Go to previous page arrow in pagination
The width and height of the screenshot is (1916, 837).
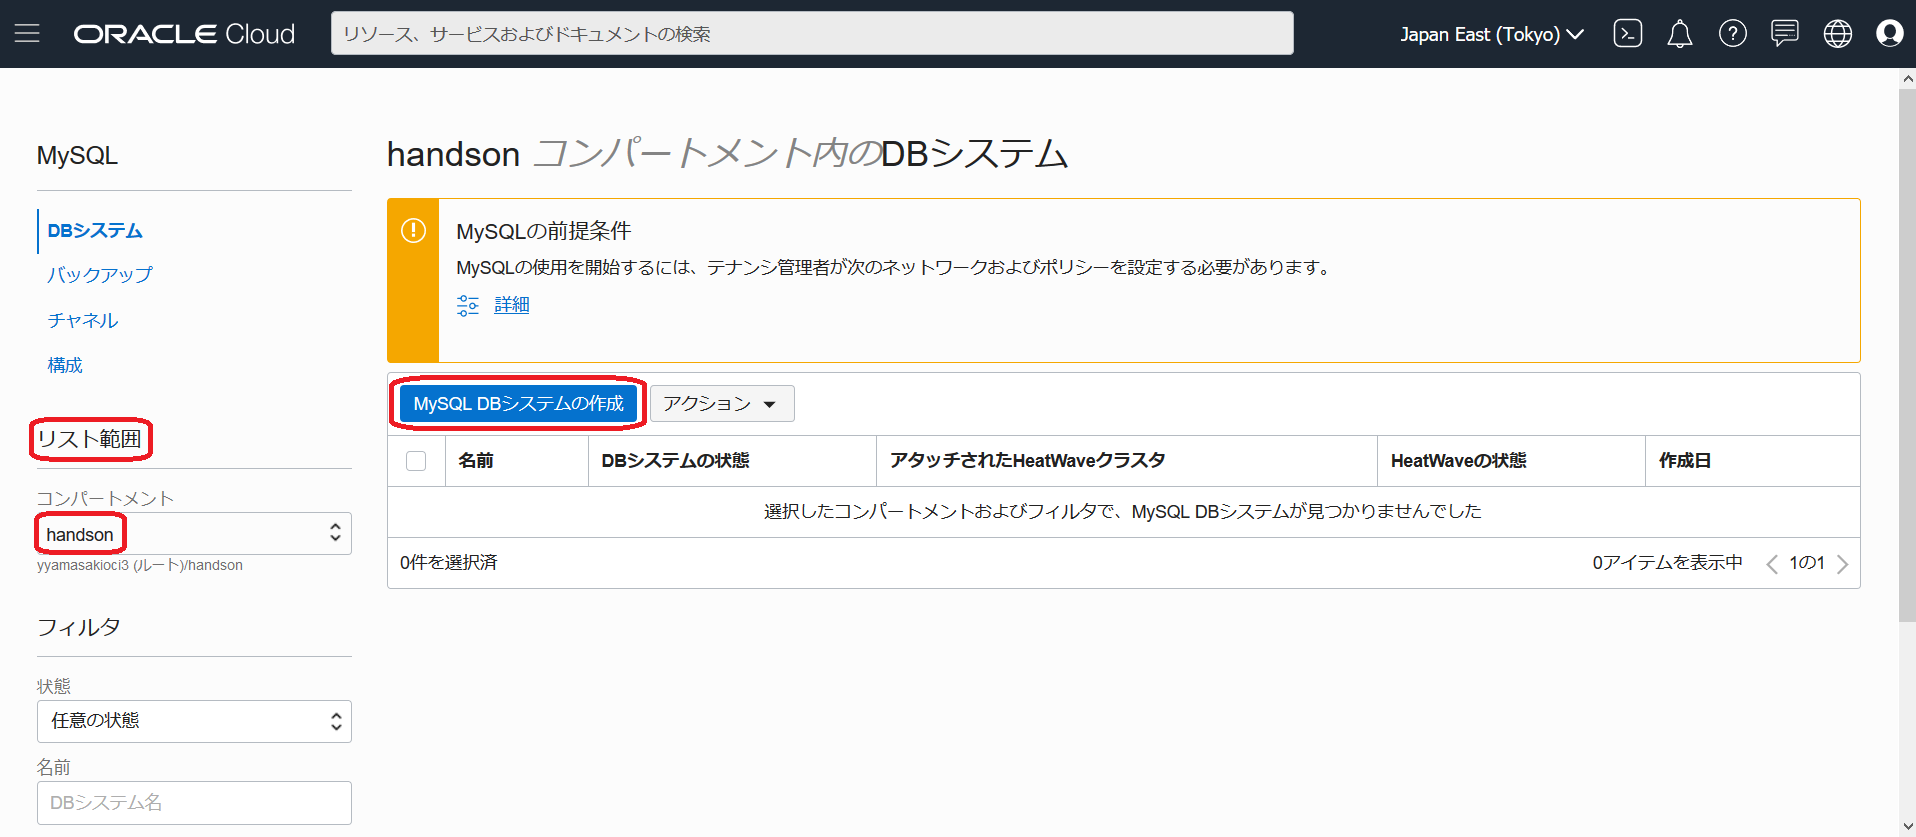[1771, 564]
